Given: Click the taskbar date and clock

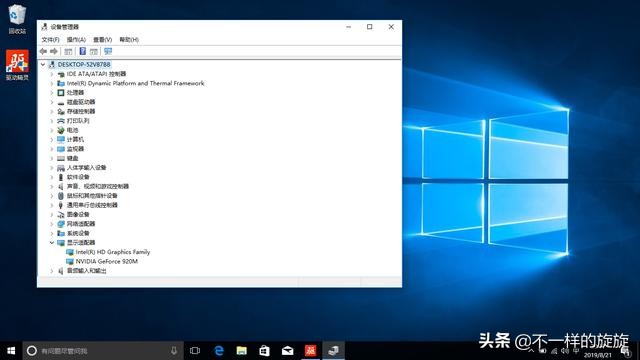Looking at the screenshot, I should tap(598, 355).
